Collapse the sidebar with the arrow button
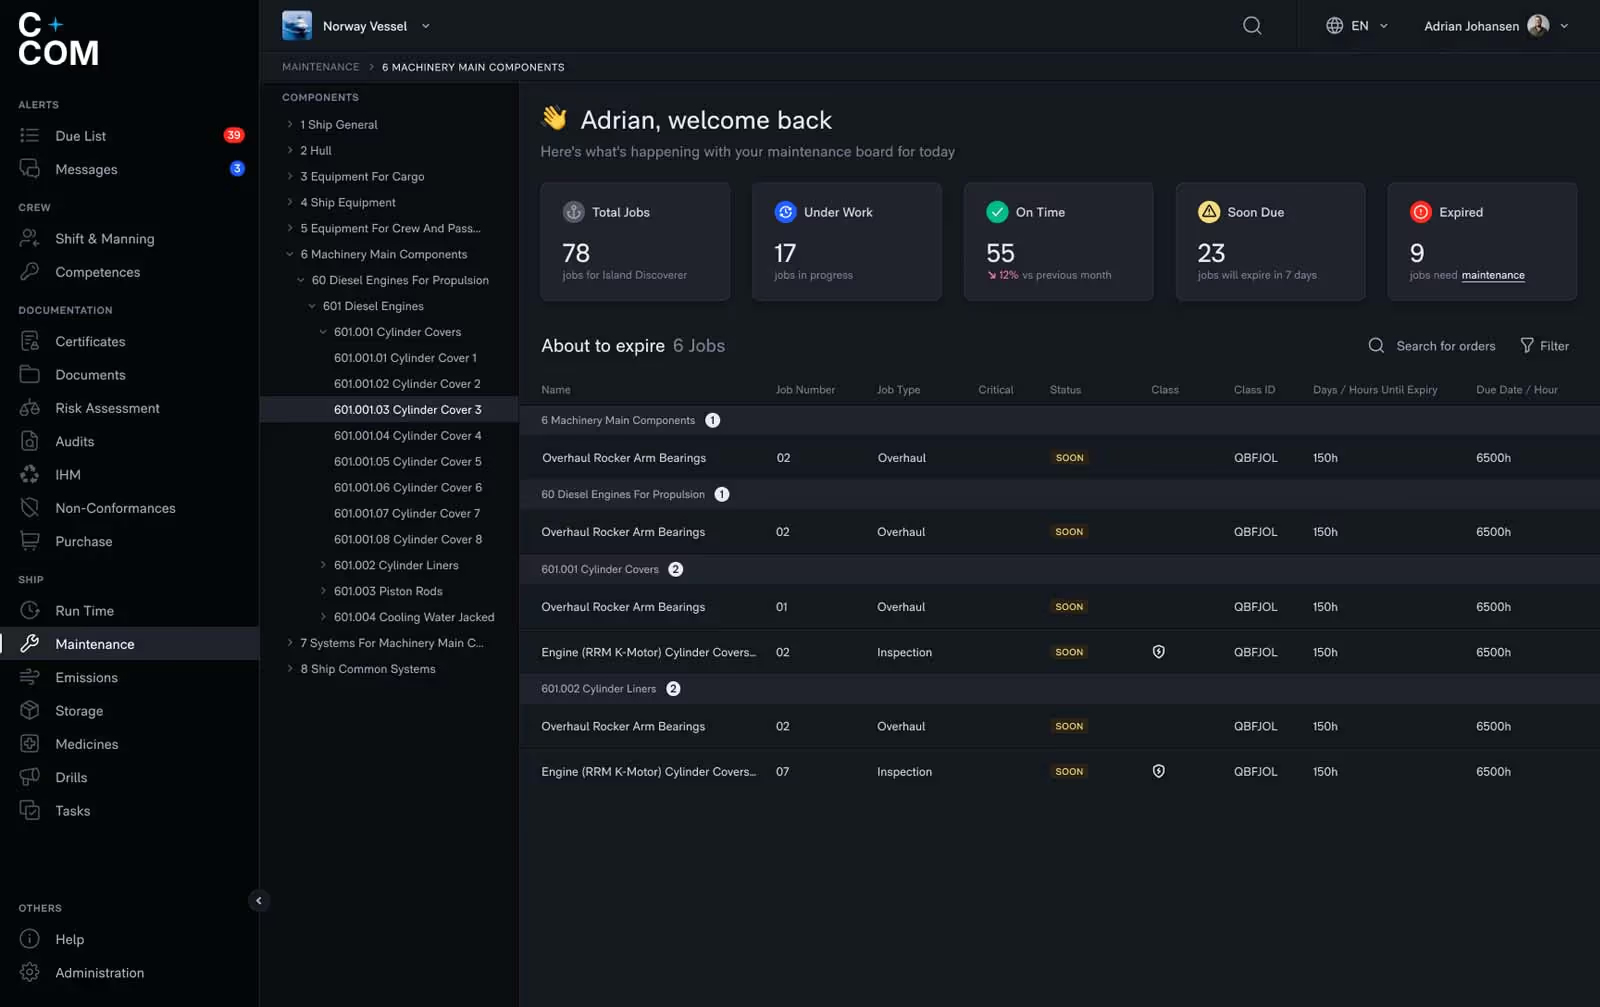This screenshot has height=1007, width=1600. [x=259, y=901]
